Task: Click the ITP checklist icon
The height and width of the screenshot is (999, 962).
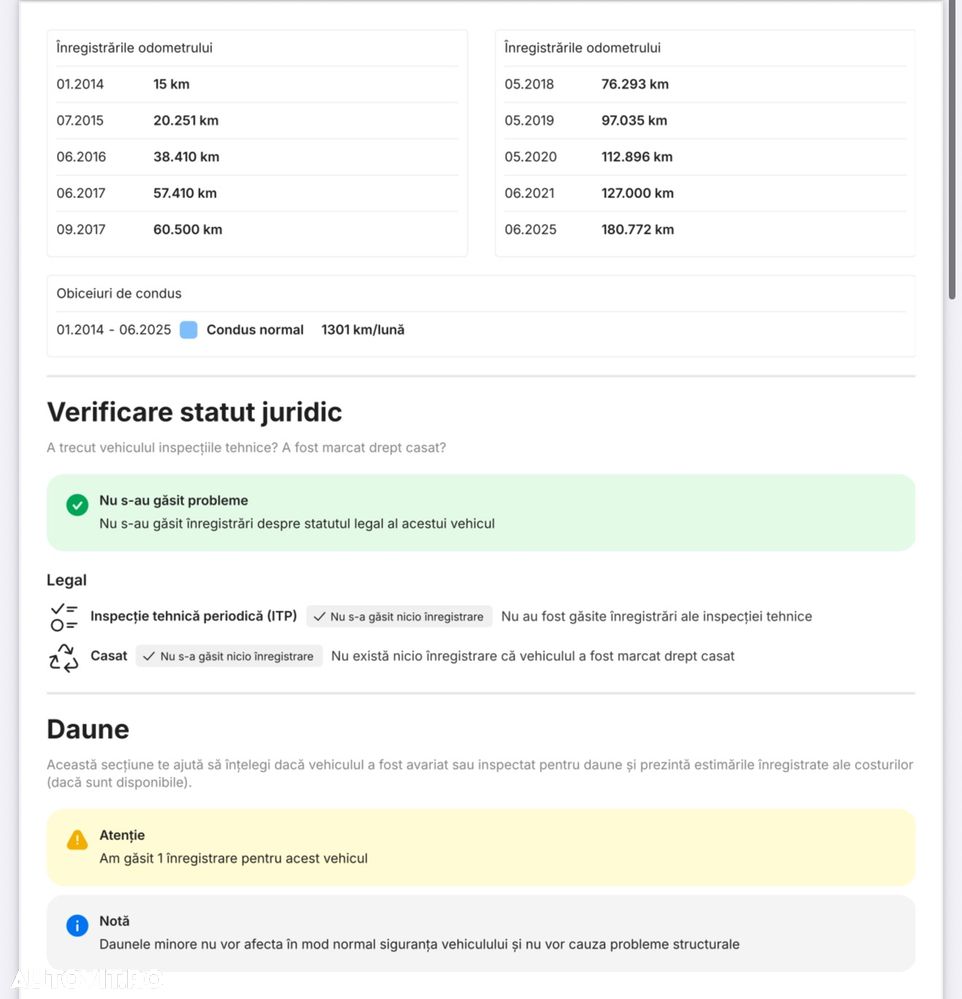Action: [x=64, y=617]
